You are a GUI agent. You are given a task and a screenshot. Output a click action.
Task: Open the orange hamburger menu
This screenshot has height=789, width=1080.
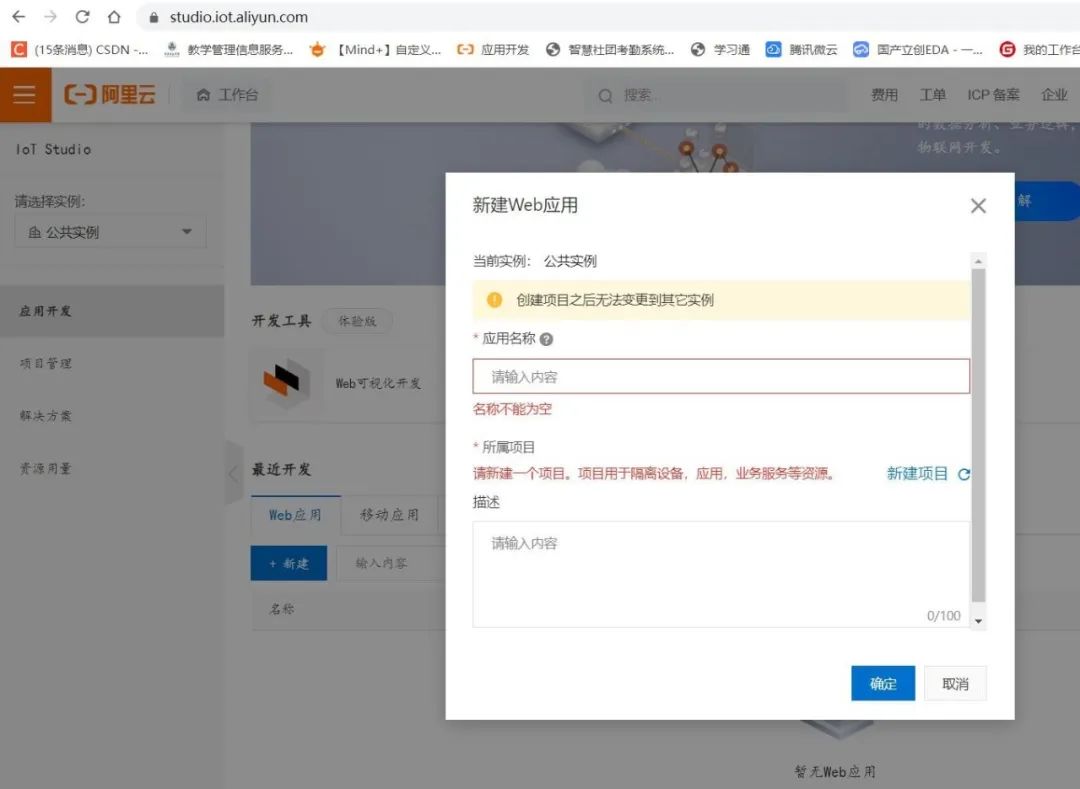[x=25, y=94]
